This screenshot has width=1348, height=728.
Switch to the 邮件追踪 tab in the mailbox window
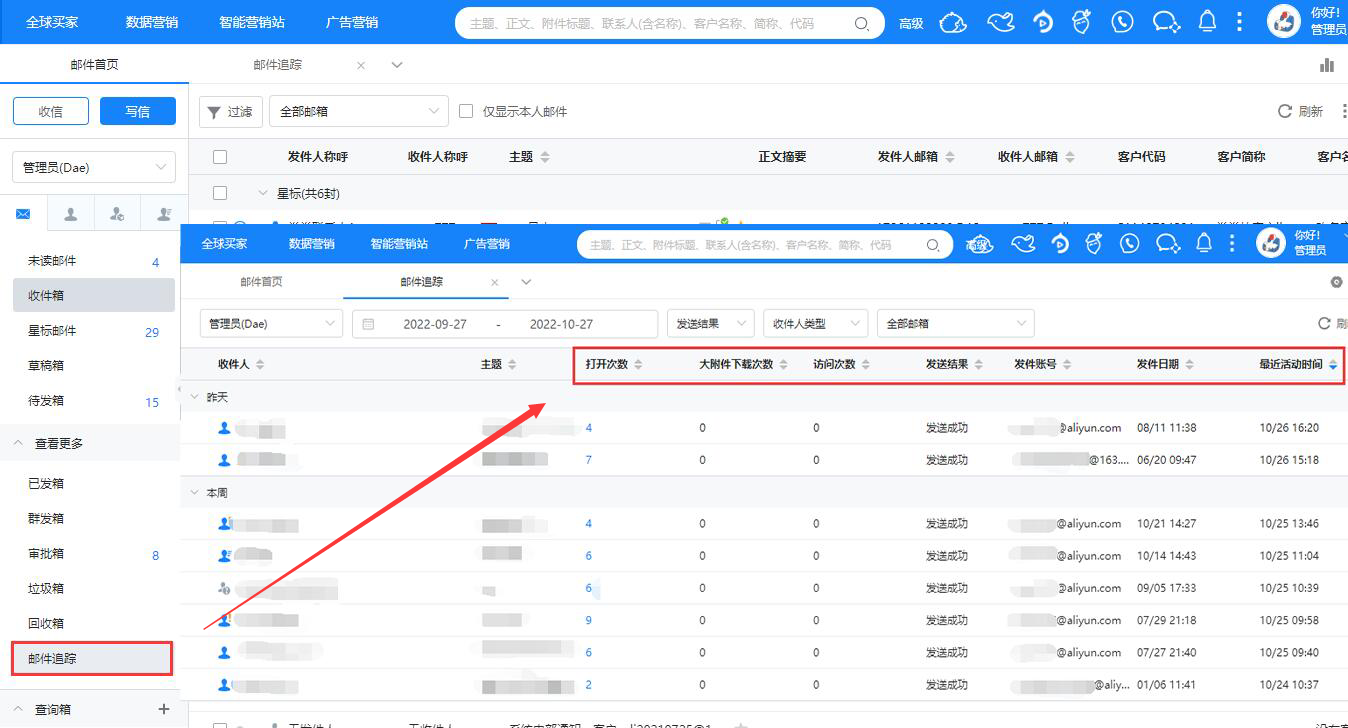278,65
